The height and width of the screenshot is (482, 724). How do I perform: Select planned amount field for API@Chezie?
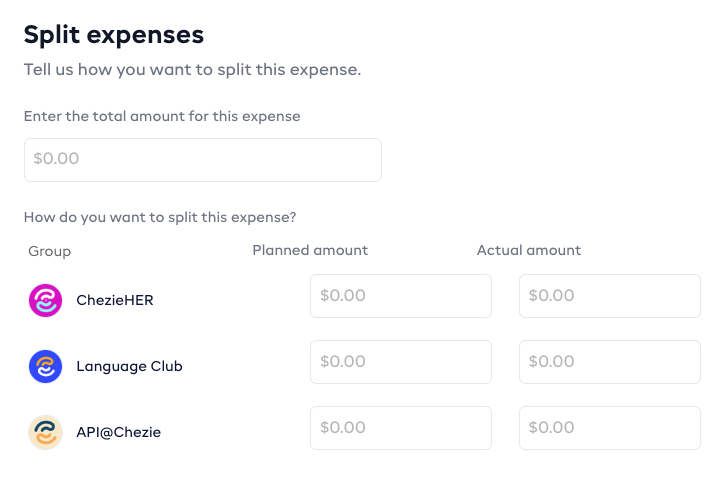click(x=401, y=428)
